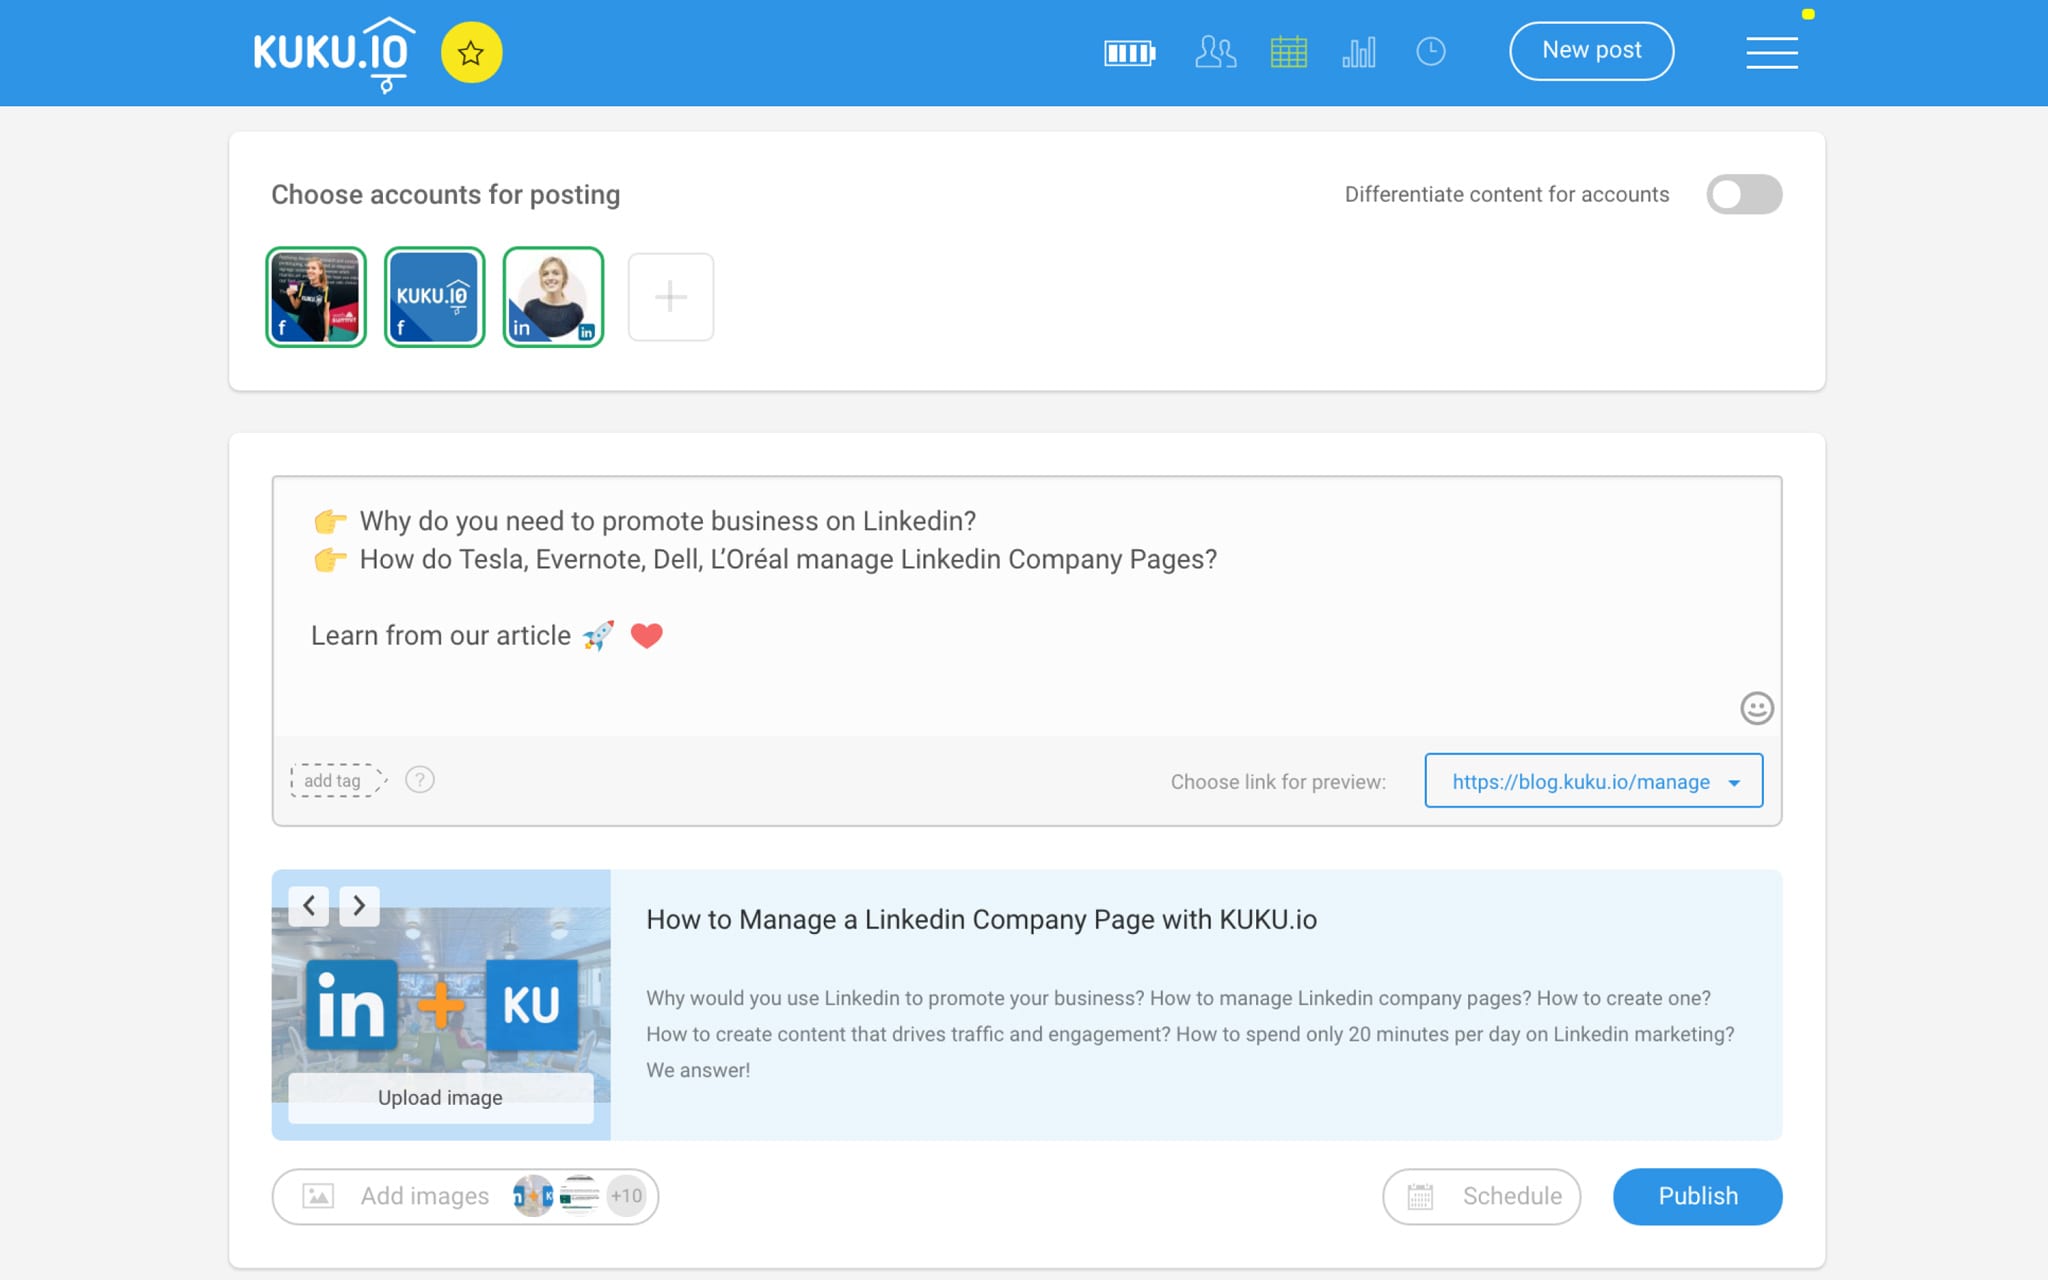Click the yellow star badge icon
Viewport: 2048px width, 1280px height.
(471, 52)
